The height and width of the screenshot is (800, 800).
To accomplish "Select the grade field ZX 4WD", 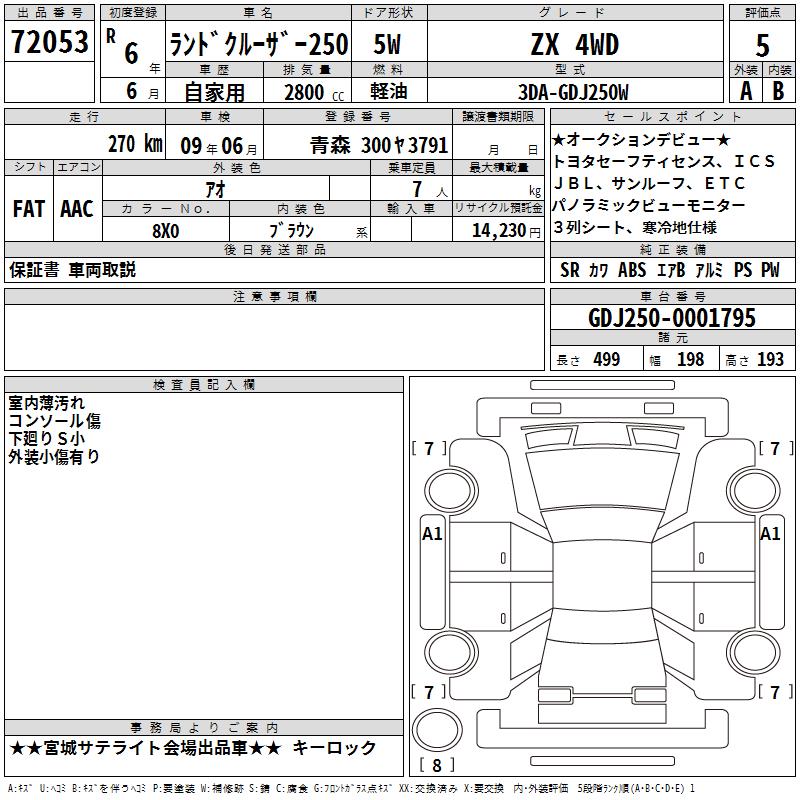I will click(x=575, y=44).
